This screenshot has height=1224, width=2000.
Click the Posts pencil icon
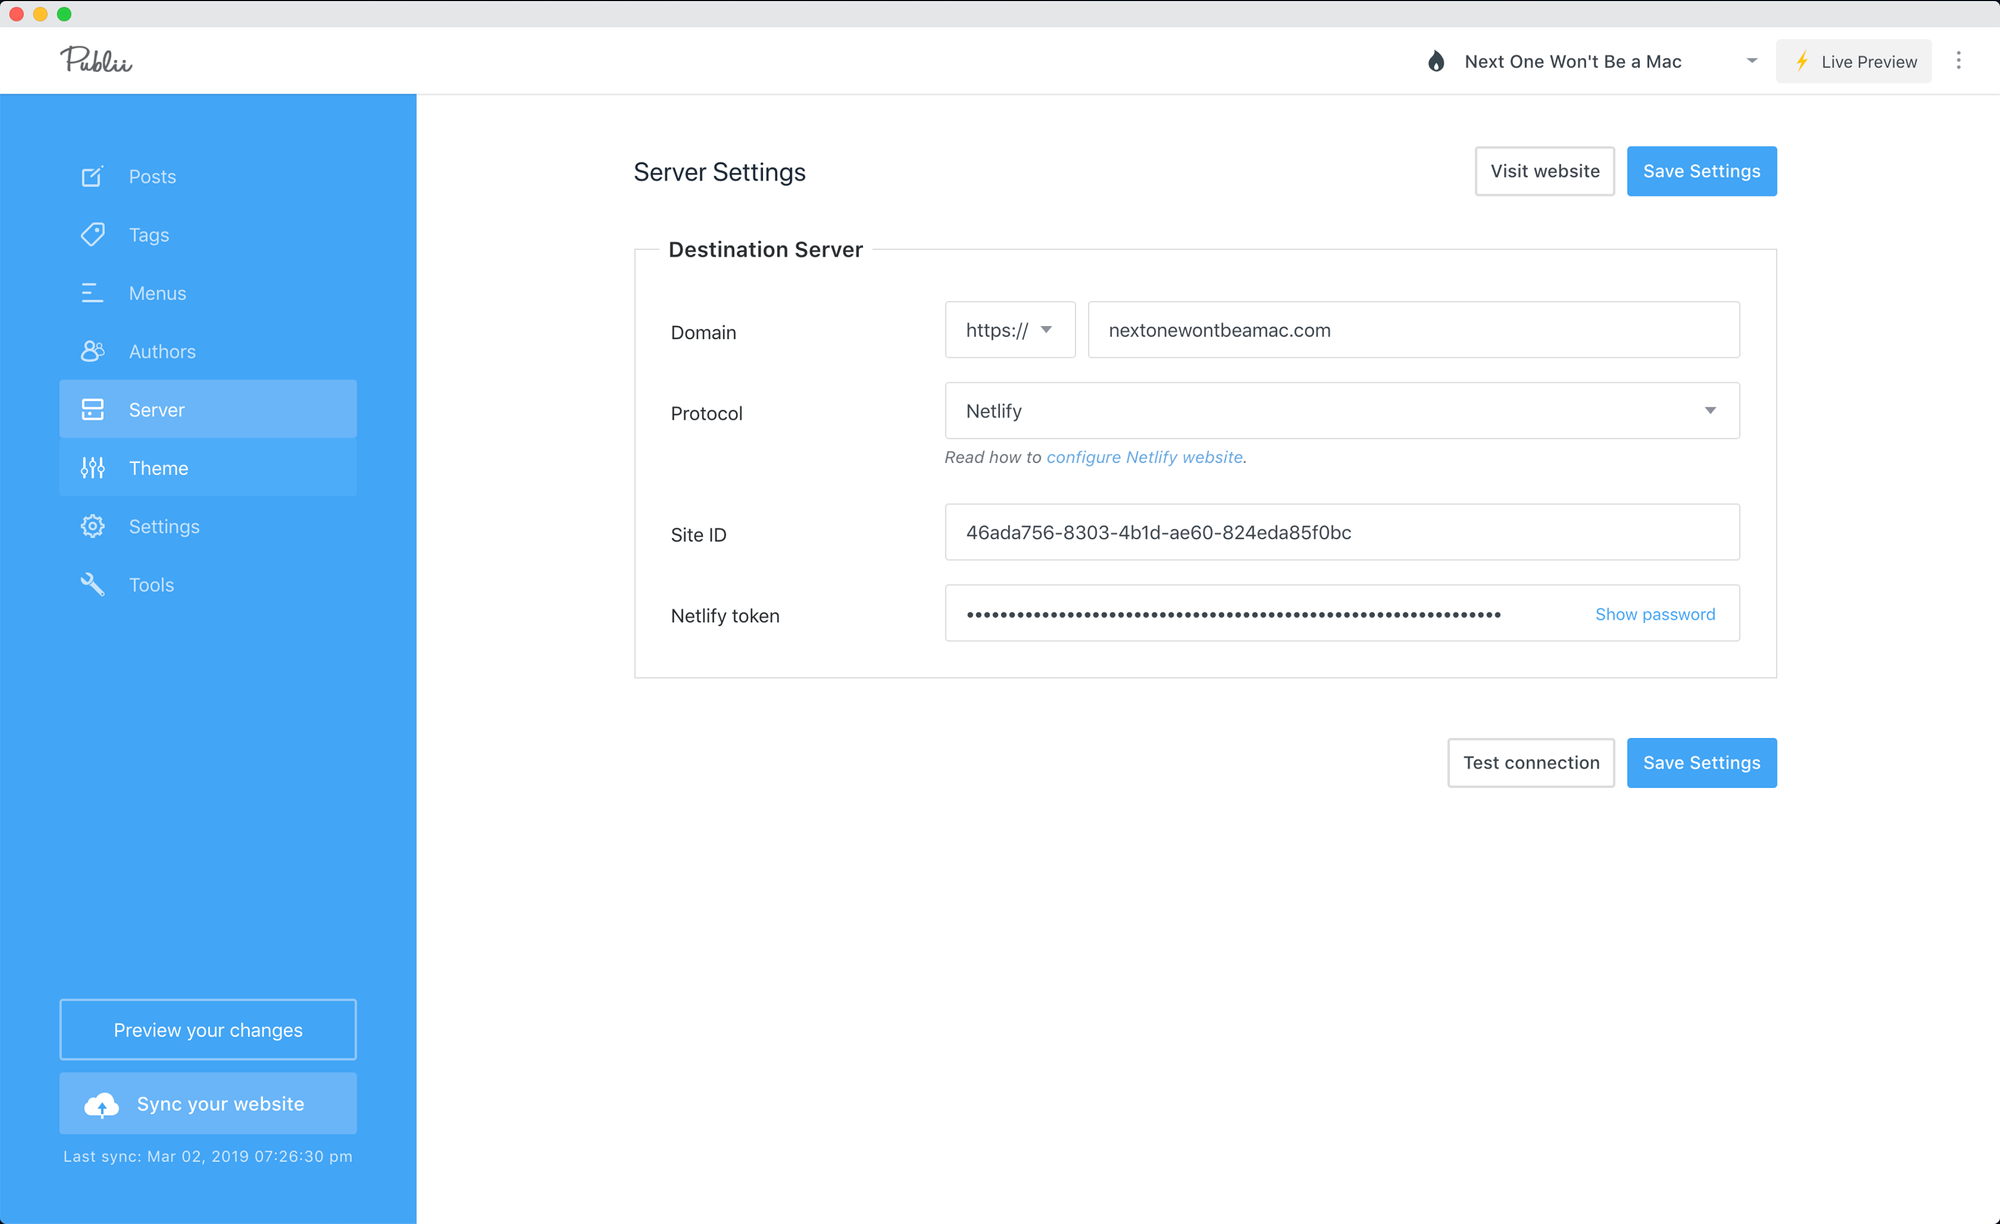[x=92, y=177]
